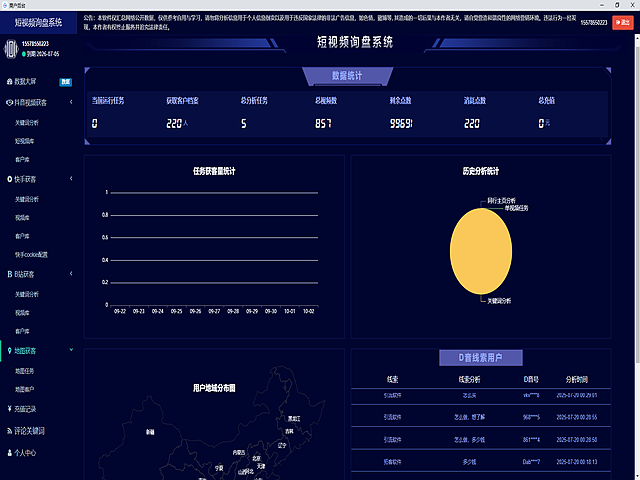Screen dimensions: 640x480
Task: Click the D音线索用户 table header button
Action: (x=480, y=357)
